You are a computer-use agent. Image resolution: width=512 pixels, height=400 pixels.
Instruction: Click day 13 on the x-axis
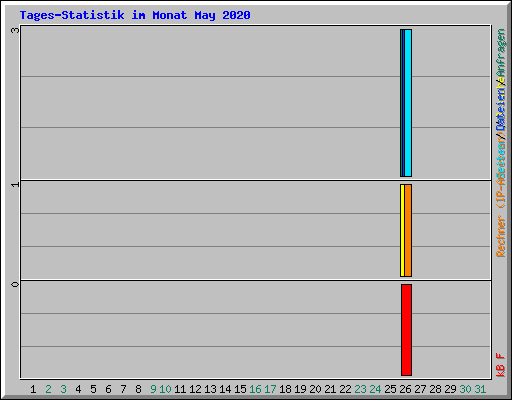[x=210, y=389]
